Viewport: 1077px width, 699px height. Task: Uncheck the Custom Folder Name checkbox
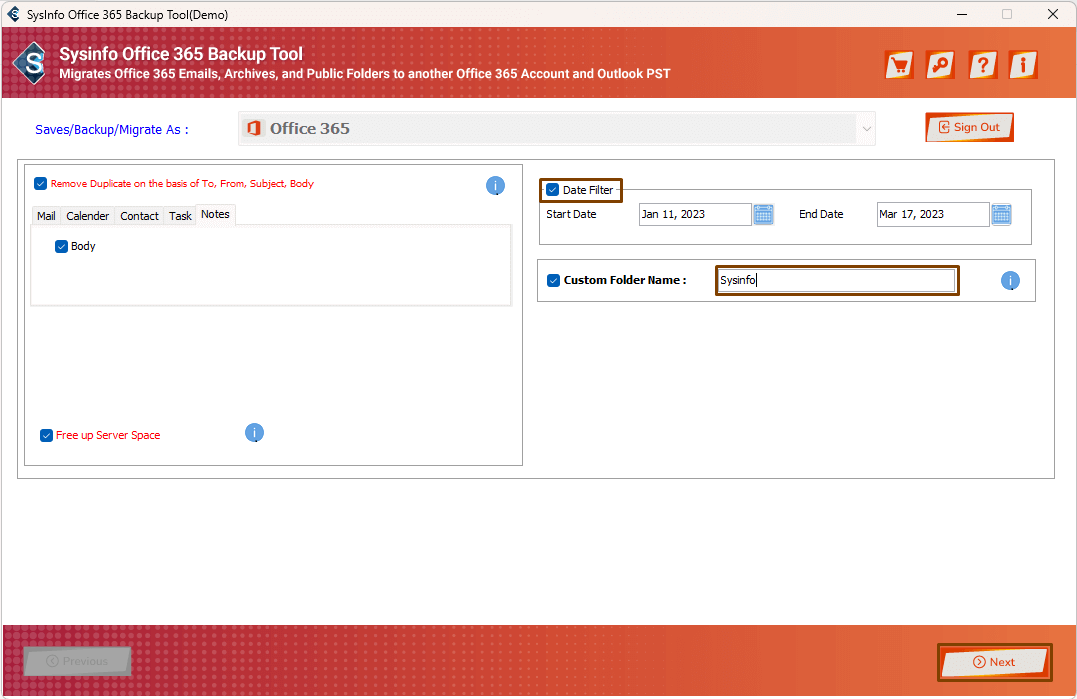click(553, 281)
